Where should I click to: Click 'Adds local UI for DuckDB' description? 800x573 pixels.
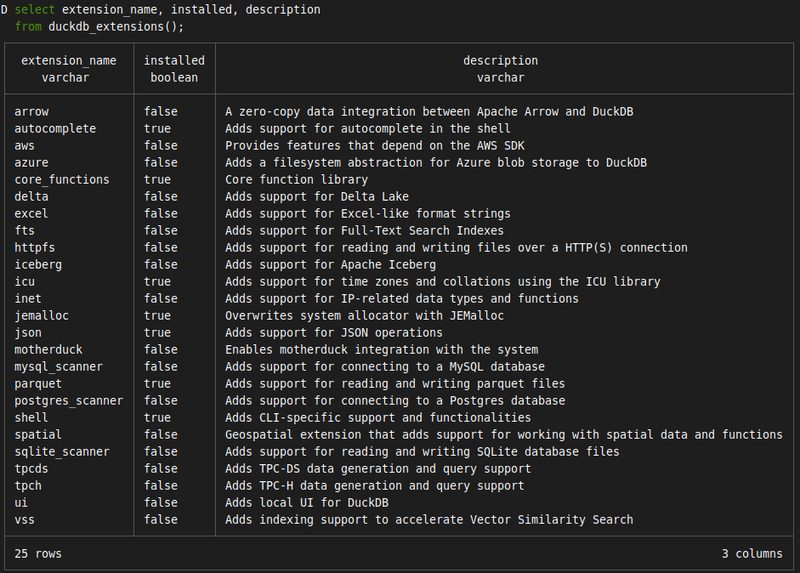[x=307, y=503]
